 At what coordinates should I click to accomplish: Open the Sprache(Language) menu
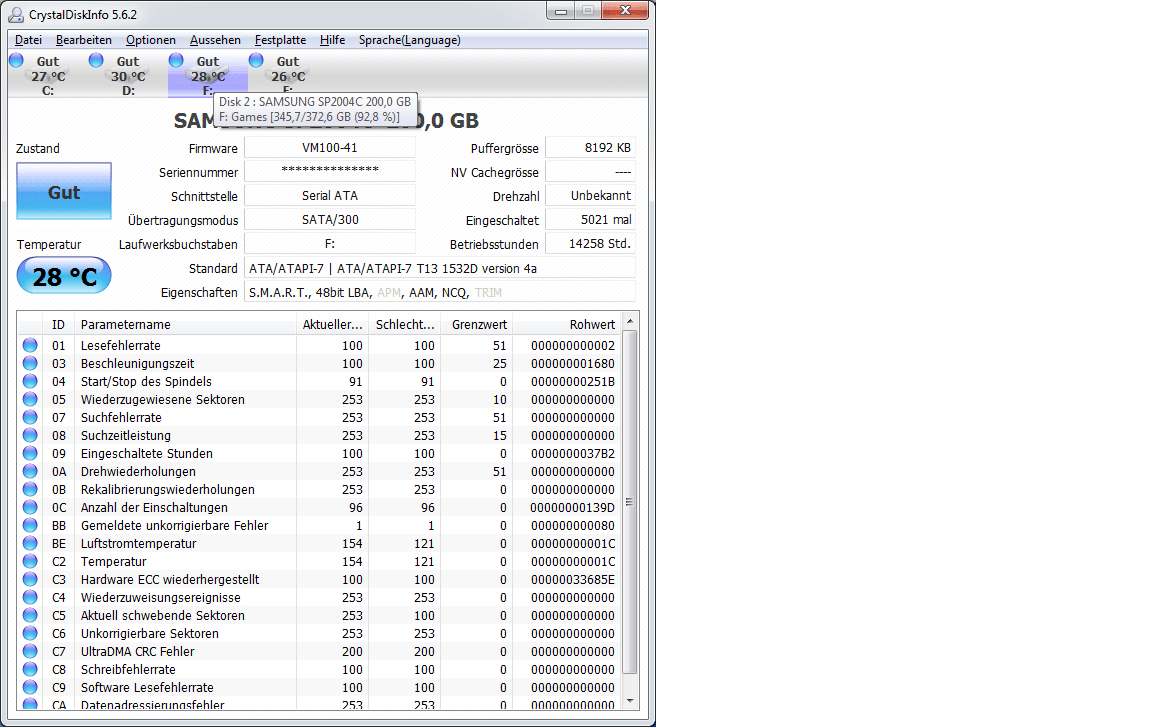pyautogui.click(x=409, y=40)
